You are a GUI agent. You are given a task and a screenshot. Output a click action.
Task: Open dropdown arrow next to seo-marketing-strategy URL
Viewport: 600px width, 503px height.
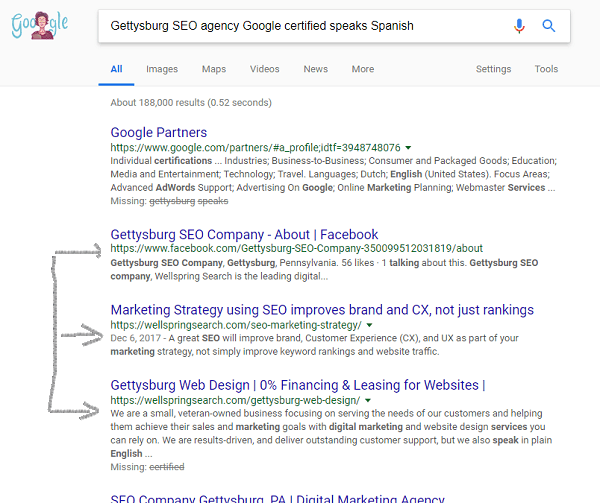(369, 325)
